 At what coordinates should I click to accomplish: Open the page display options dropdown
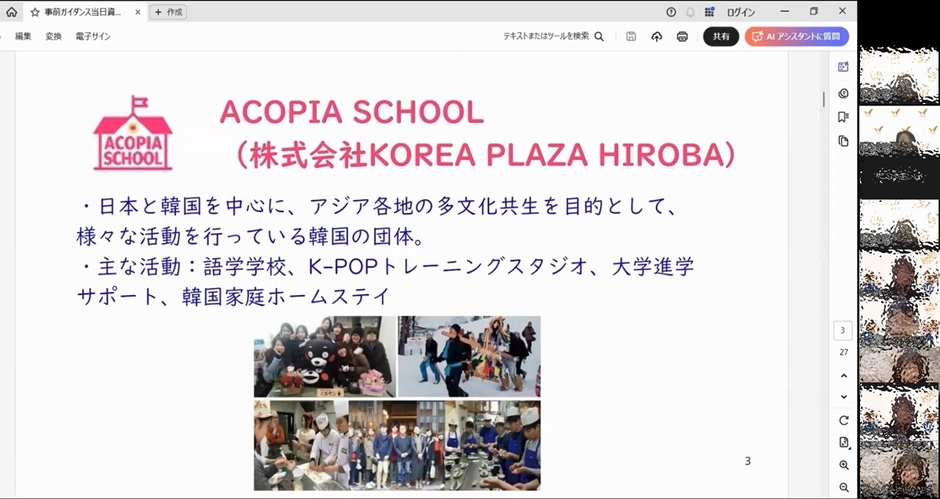click(x=844, y=443)
